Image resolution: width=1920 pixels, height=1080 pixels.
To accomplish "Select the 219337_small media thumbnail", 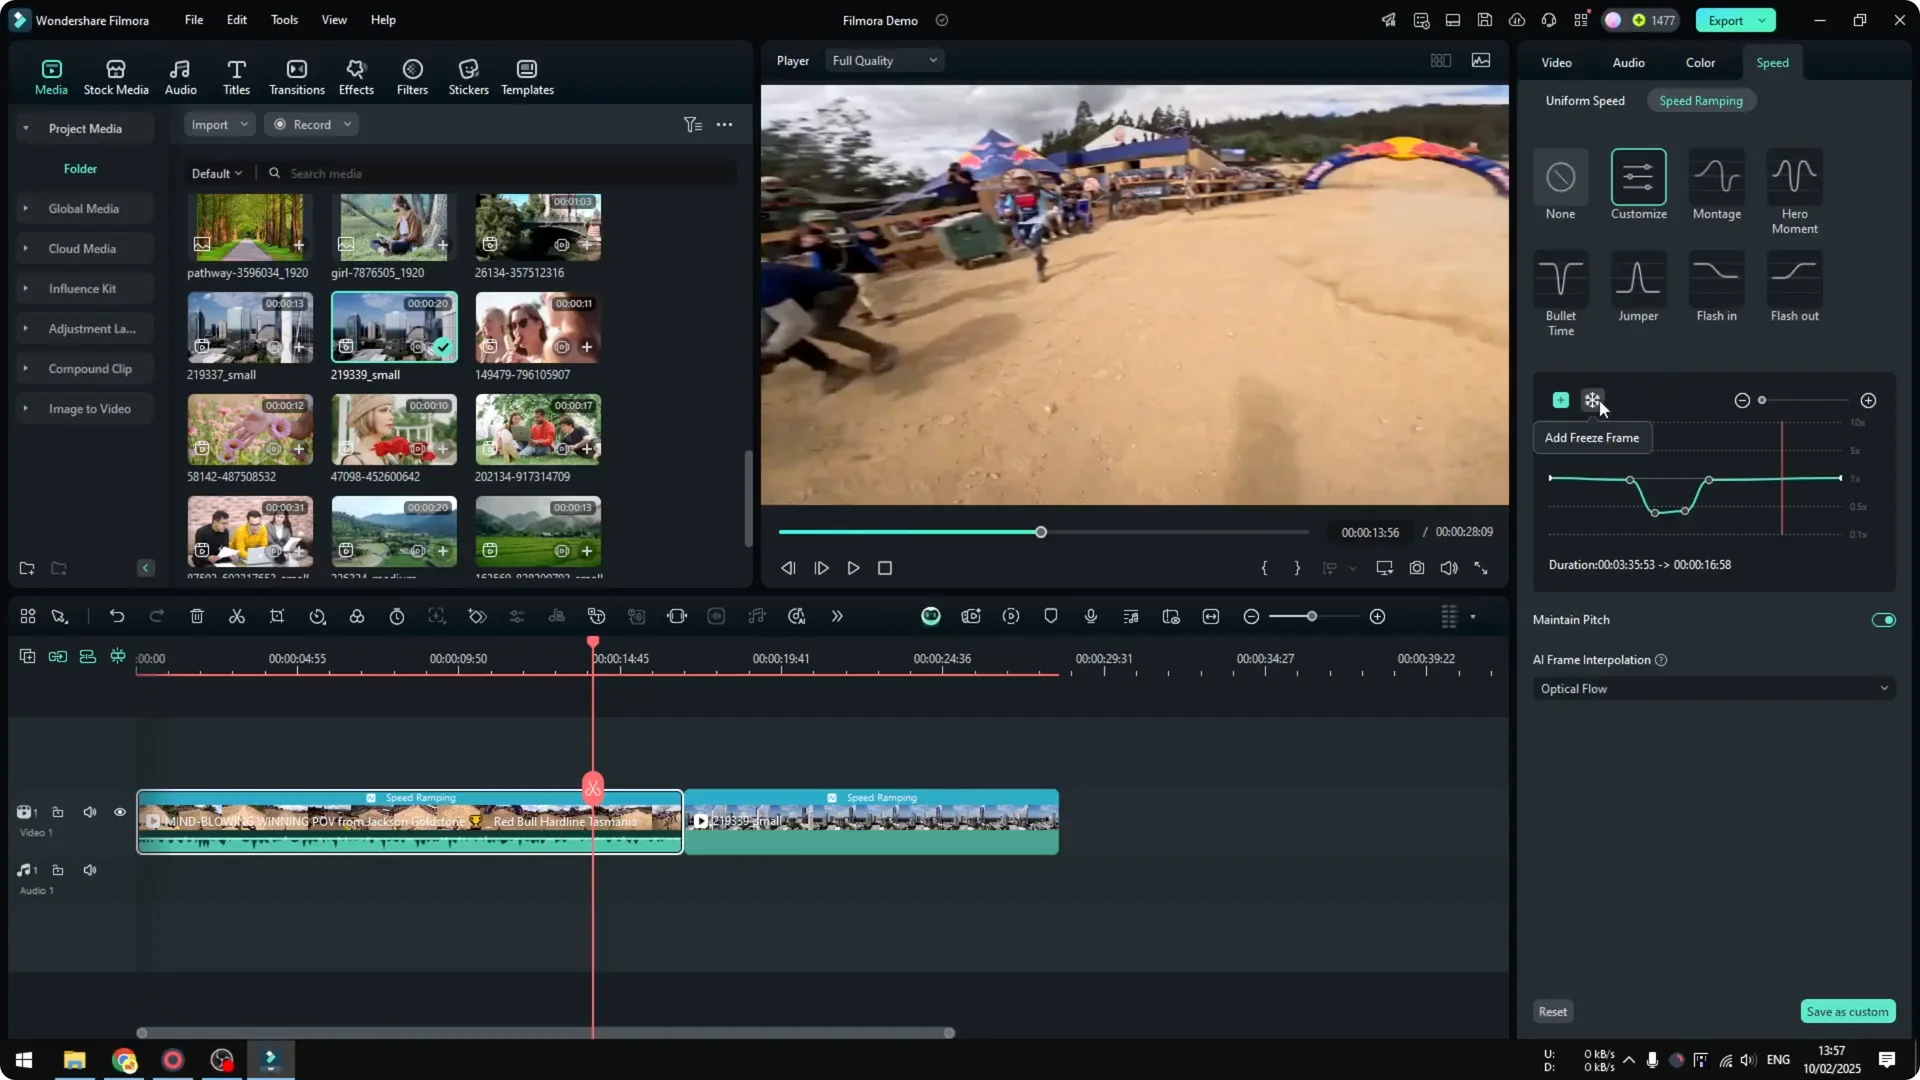I will (248, 327).
